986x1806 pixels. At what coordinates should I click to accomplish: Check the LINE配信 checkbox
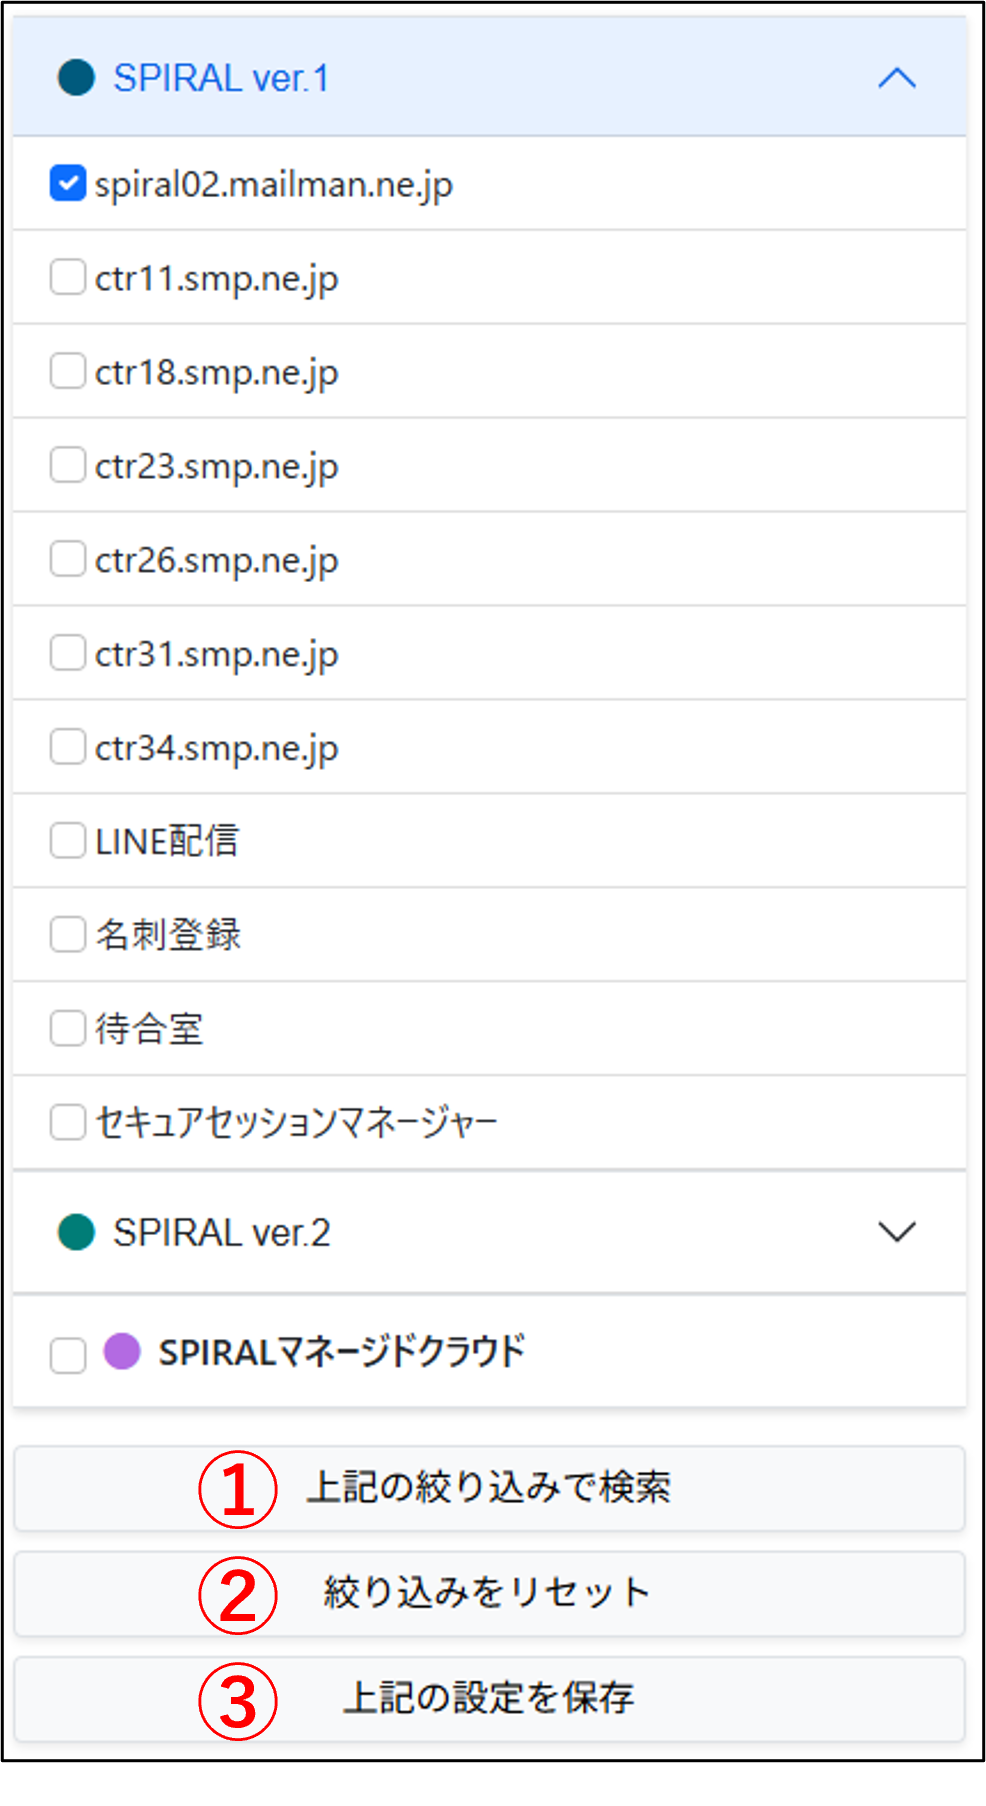point(68,841)
